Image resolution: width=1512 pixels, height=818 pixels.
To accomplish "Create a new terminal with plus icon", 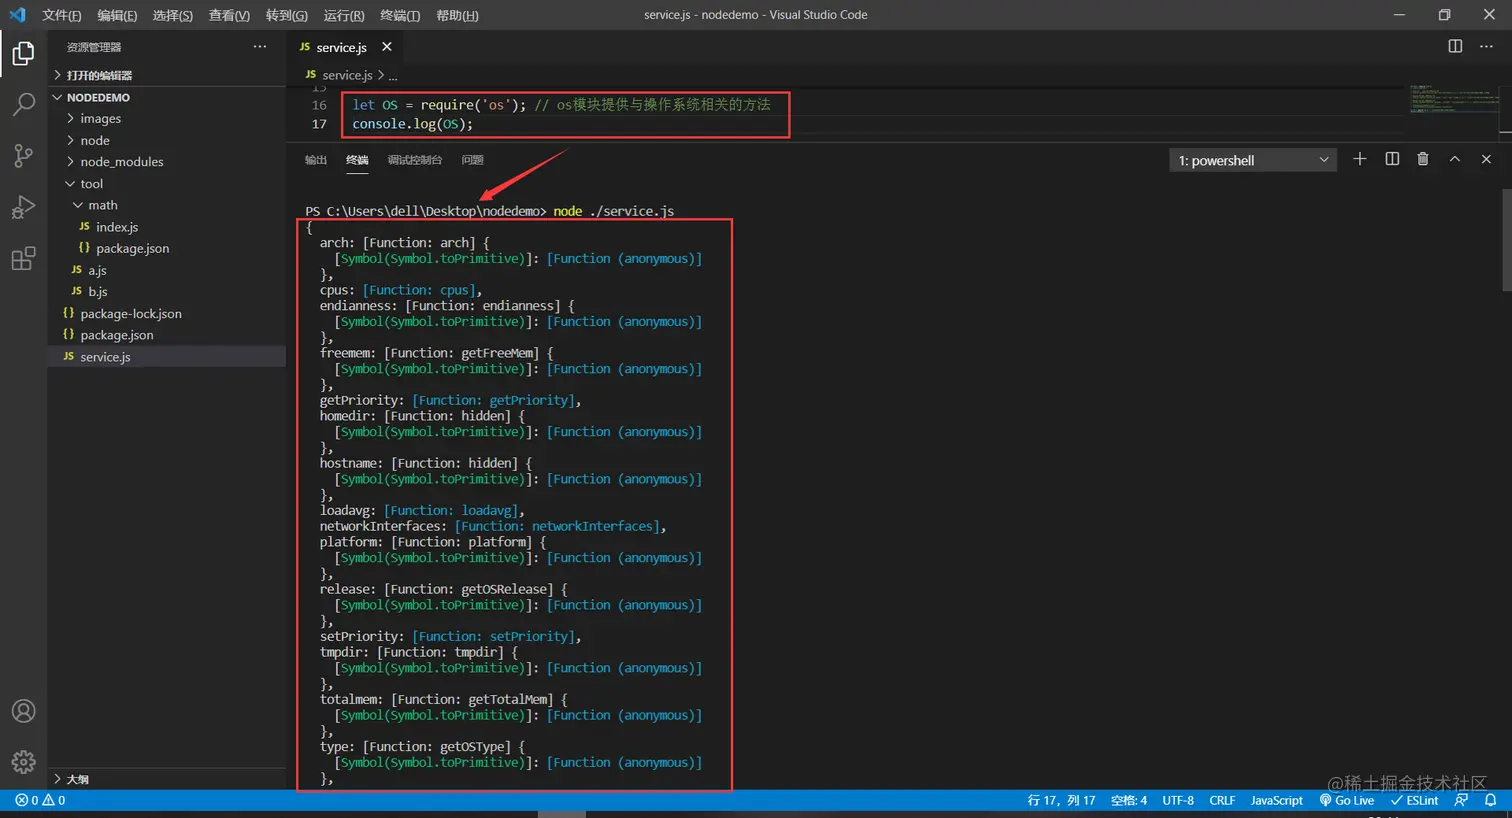I will (x=1360, y=159).
